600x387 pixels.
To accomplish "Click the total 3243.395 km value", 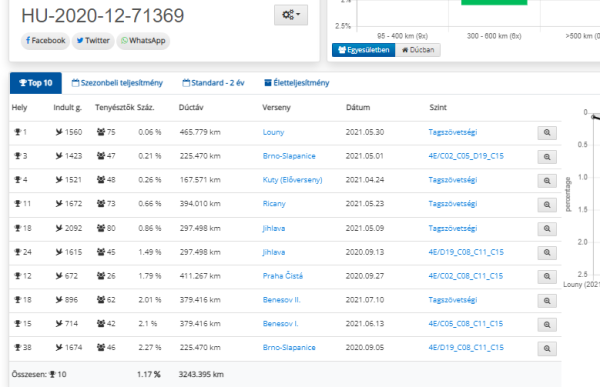I will pos(201,374).
